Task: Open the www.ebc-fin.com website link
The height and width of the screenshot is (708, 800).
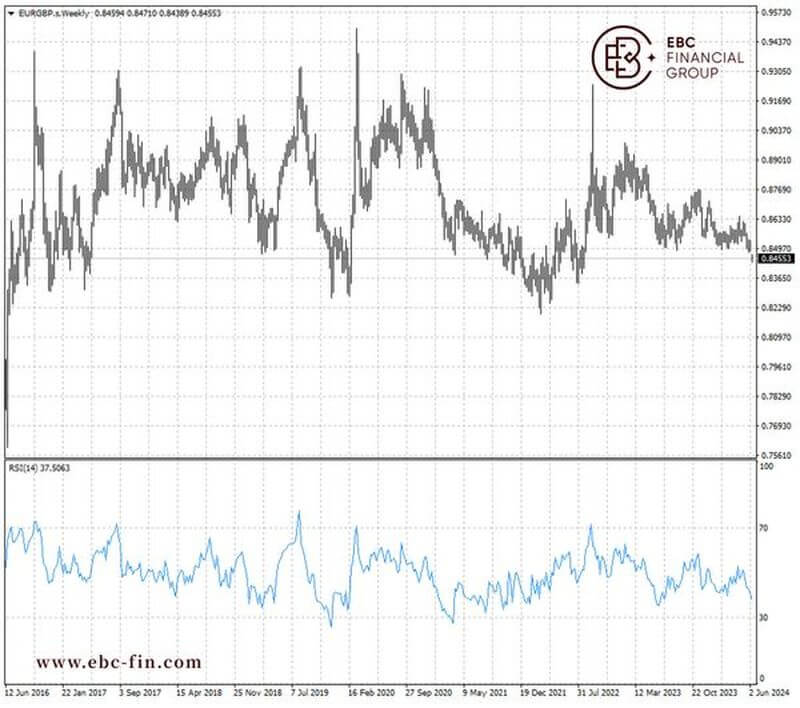Action: (x=118, y=662)
